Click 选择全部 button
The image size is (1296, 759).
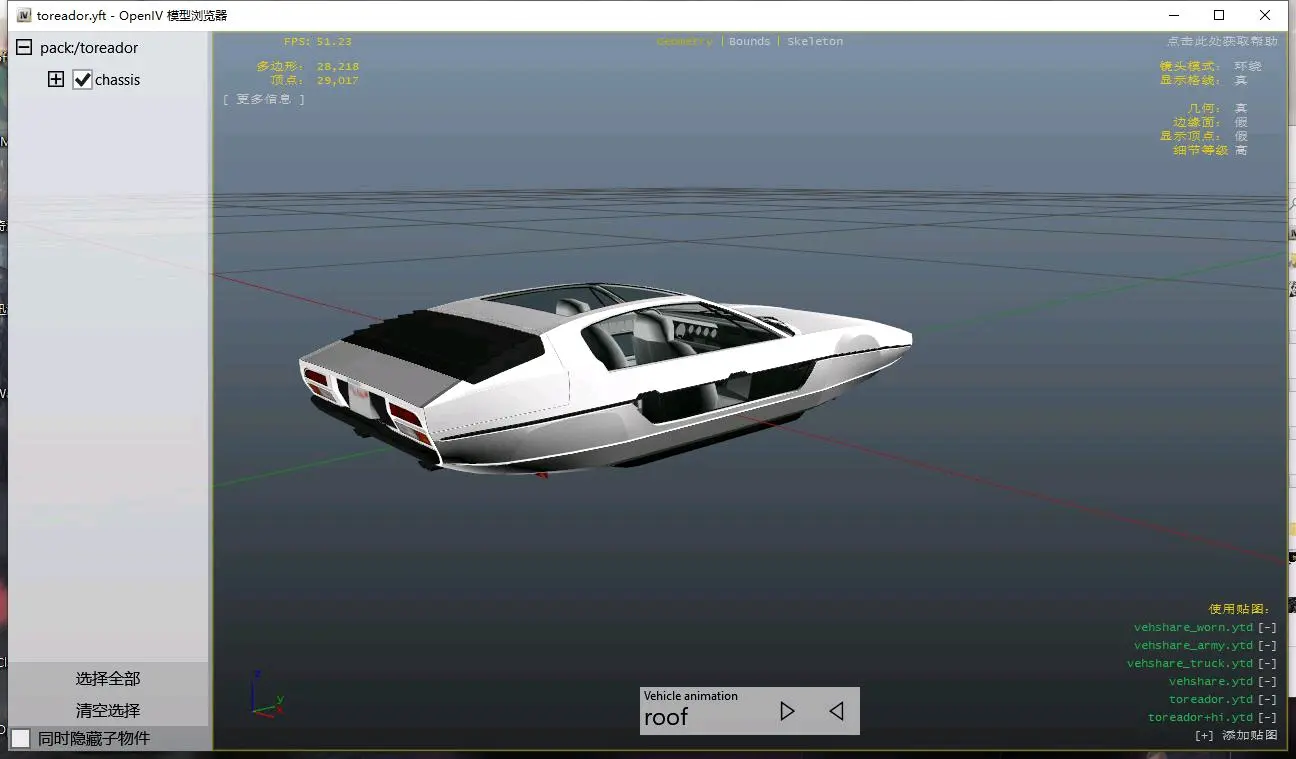(x=108, y=679)
